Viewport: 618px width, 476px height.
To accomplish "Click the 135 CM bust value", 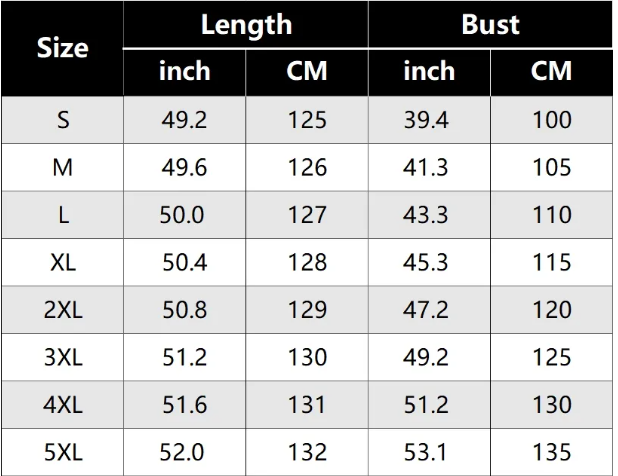I will tap(551, 452).
